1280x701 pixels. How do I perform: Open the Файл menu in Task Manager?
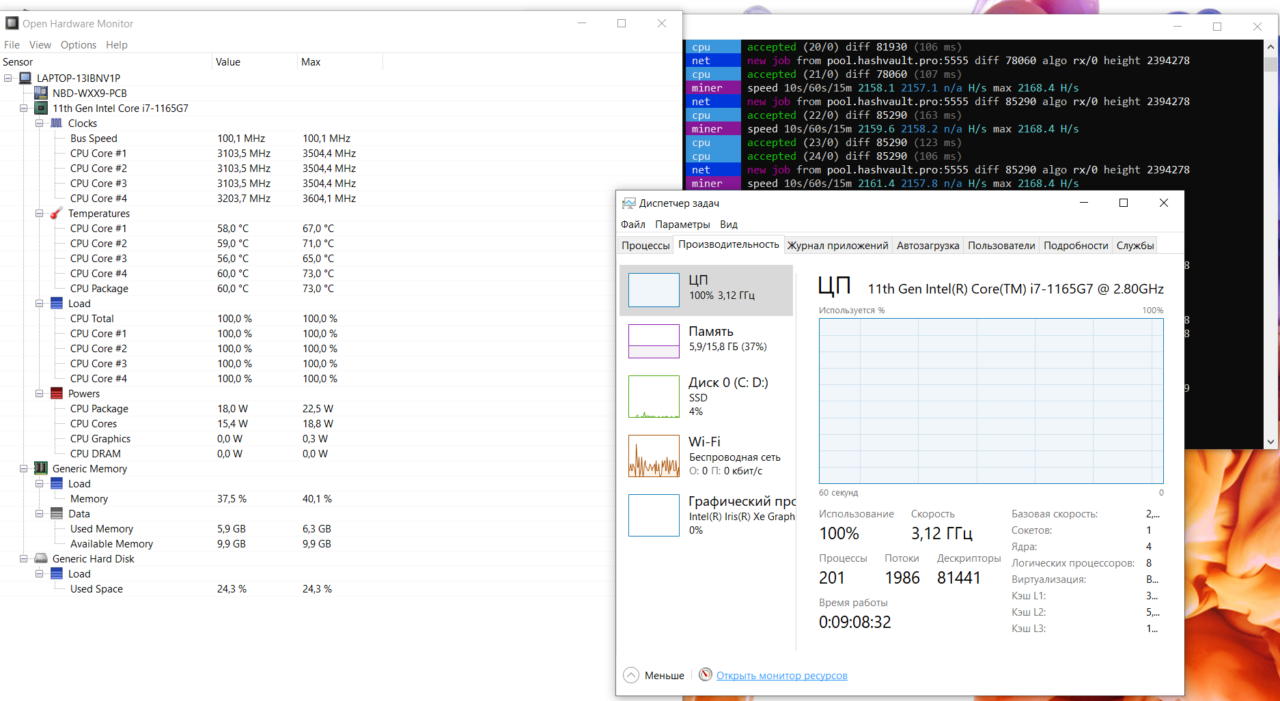633,224
